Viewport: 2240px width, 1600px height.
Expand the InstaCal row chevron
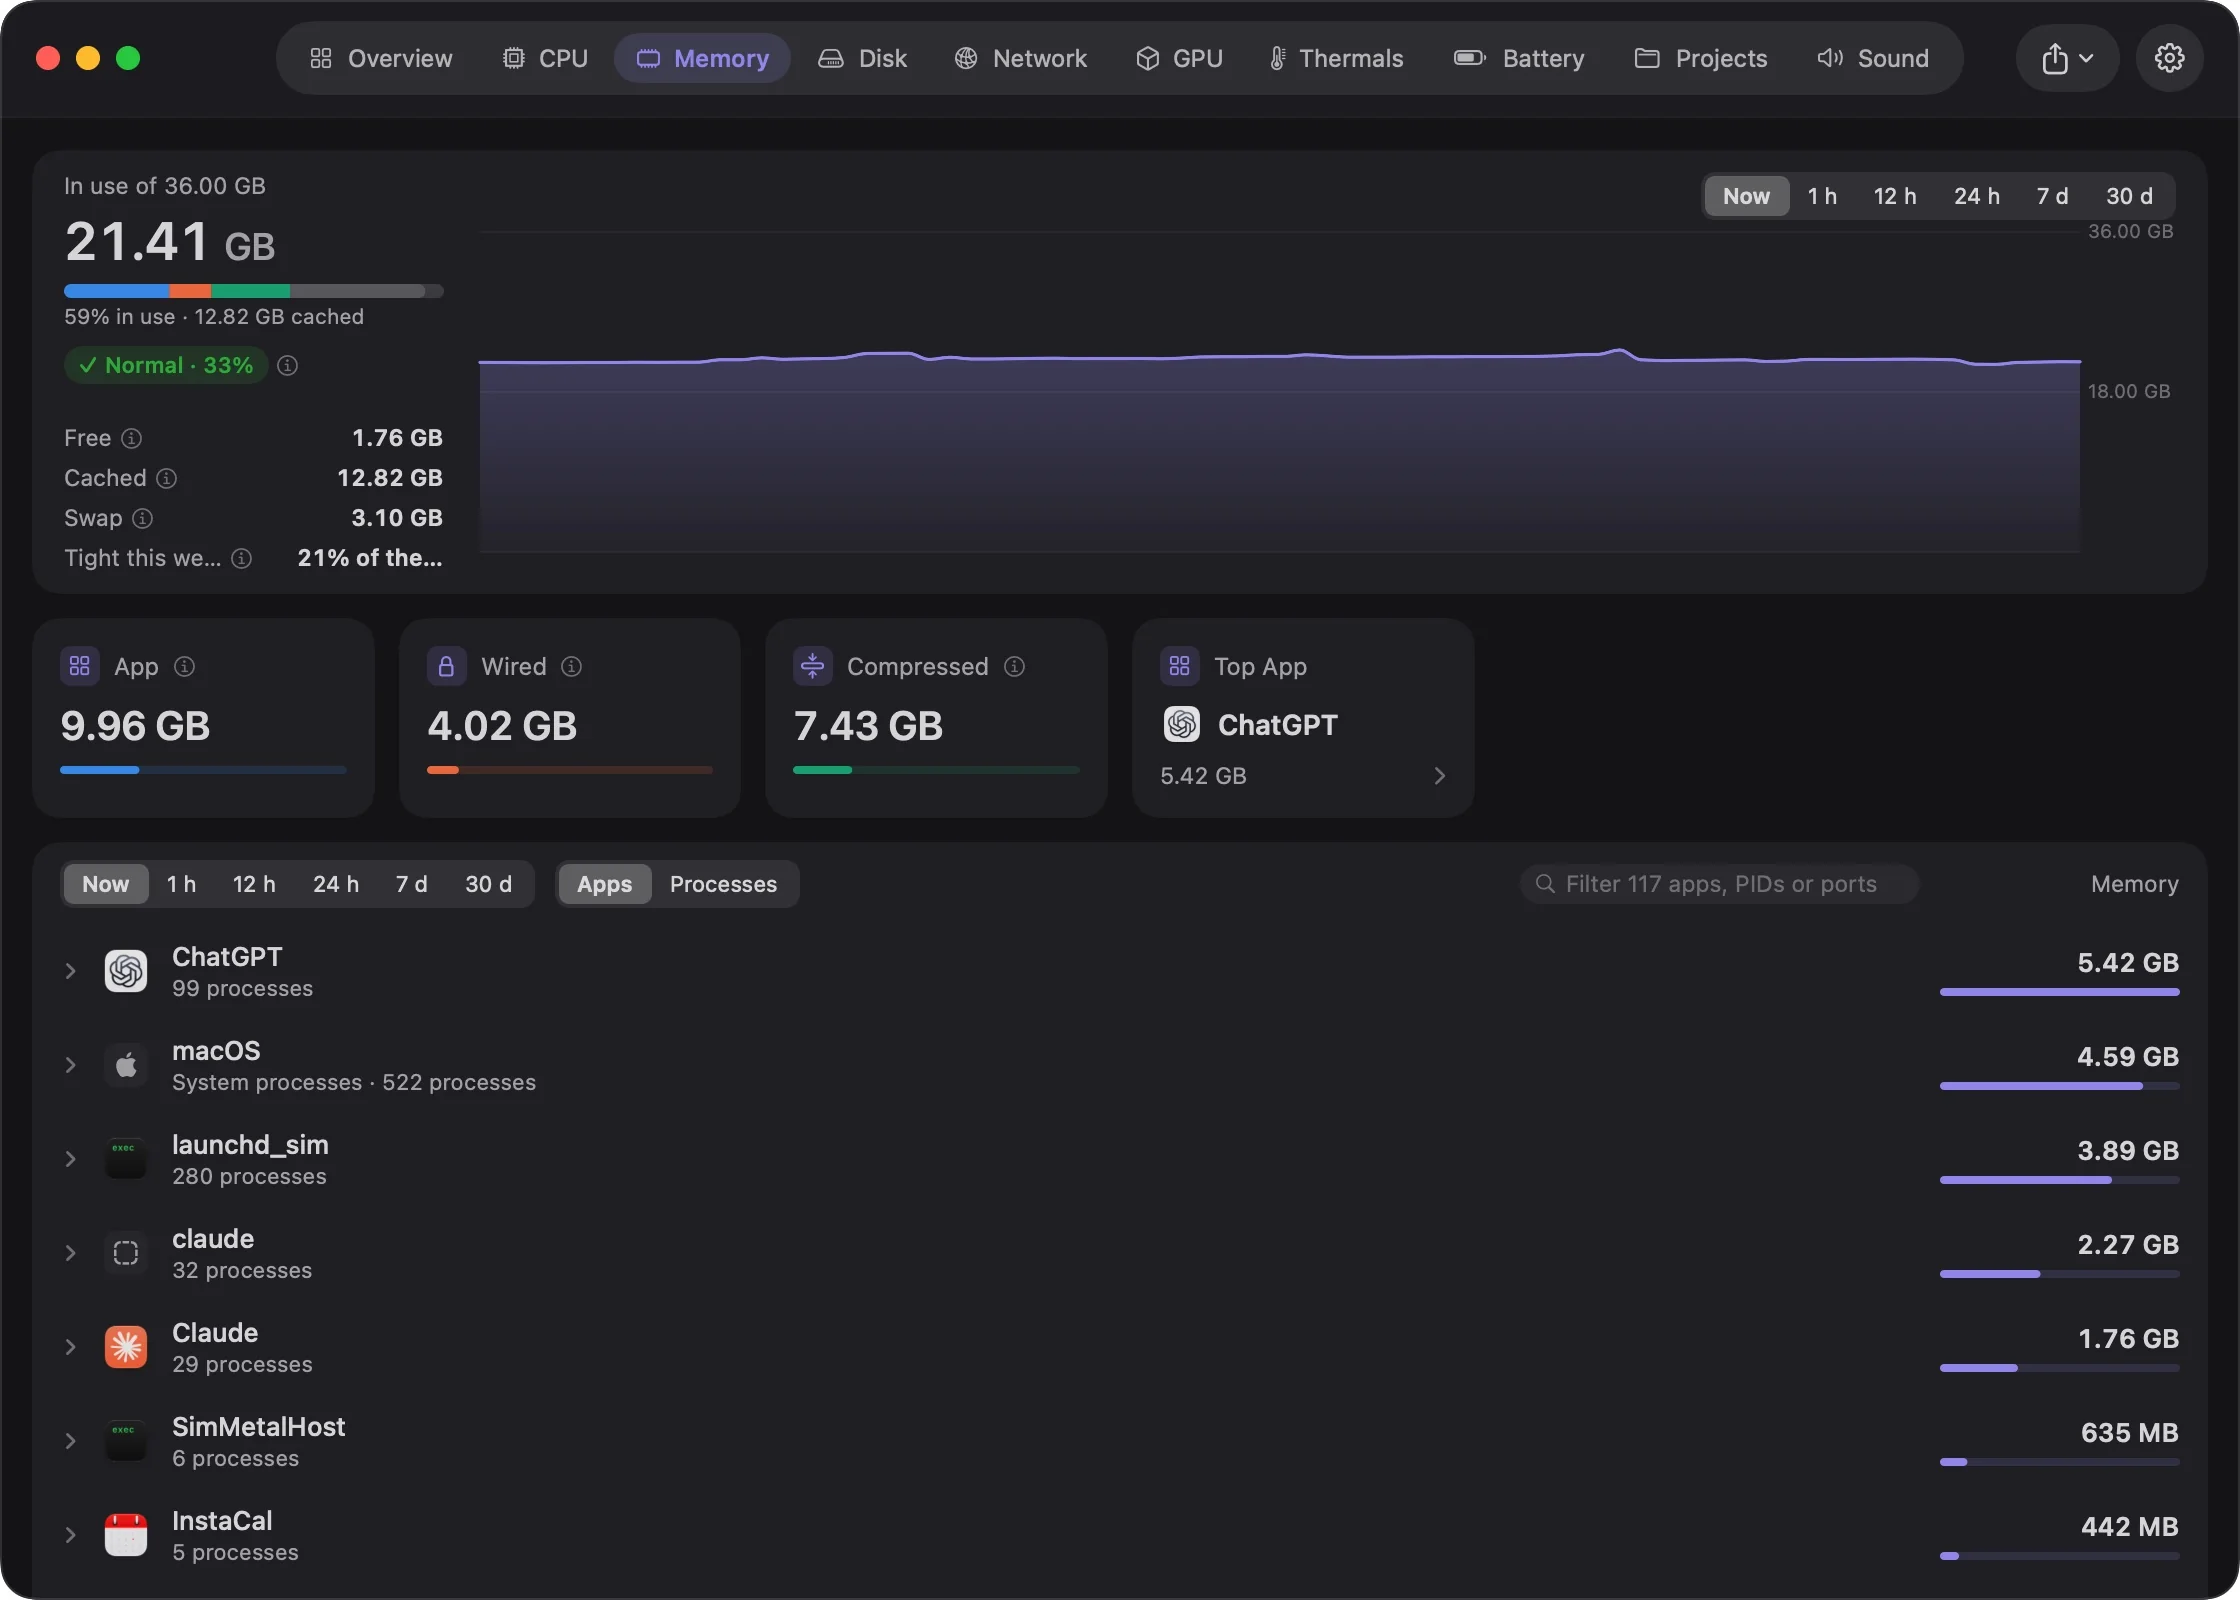pyautogui.click(x=70, y=1535)
